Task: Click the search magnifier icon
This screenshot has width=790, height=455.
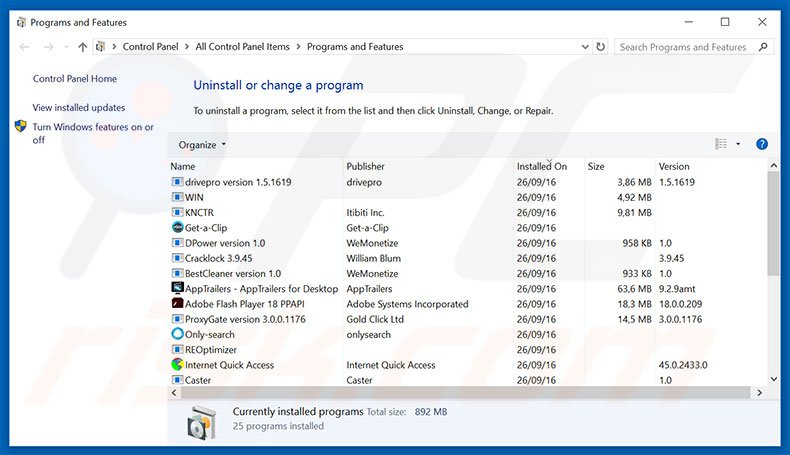Action: [763, 47]
